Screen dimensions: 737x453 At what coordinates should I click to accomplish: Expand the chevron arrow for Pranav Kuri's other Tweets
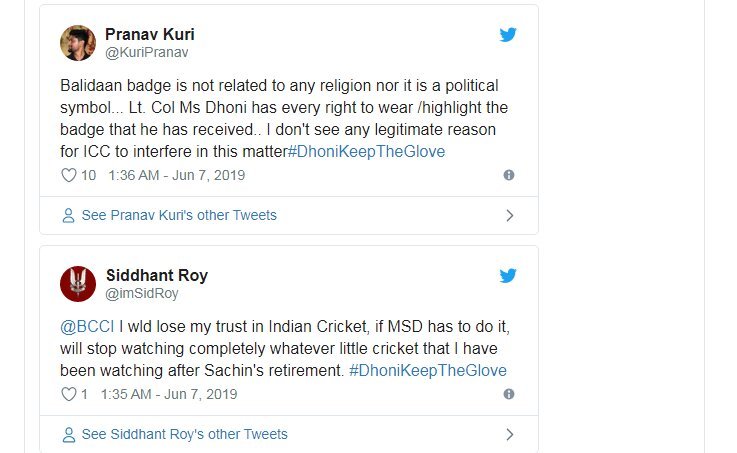click(x=509, y=215)
